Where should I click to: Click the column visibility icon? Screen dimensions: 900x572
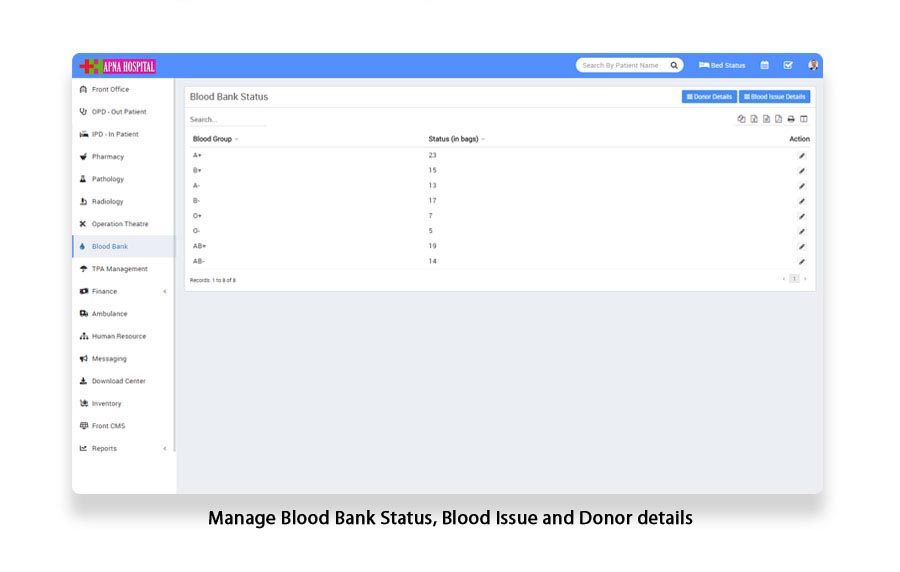[804, 119]
